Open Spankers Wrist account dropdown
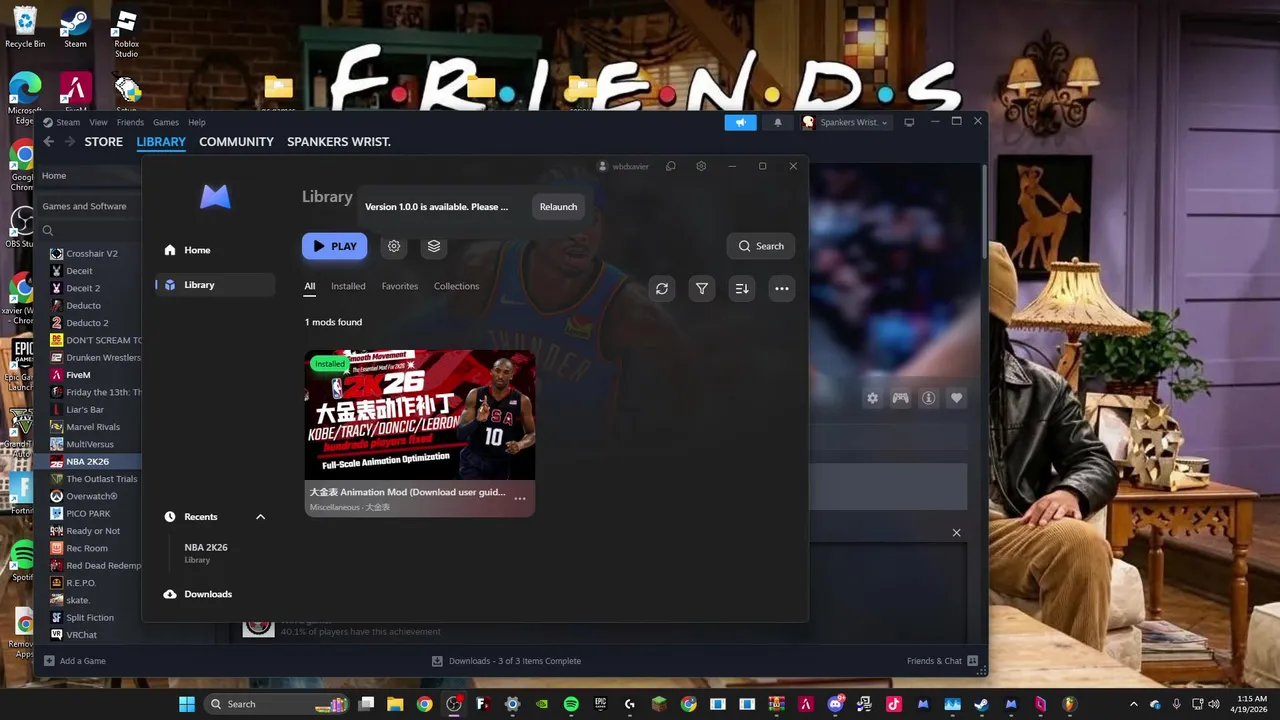1280x720 pixels. click(x=845, y=122)
